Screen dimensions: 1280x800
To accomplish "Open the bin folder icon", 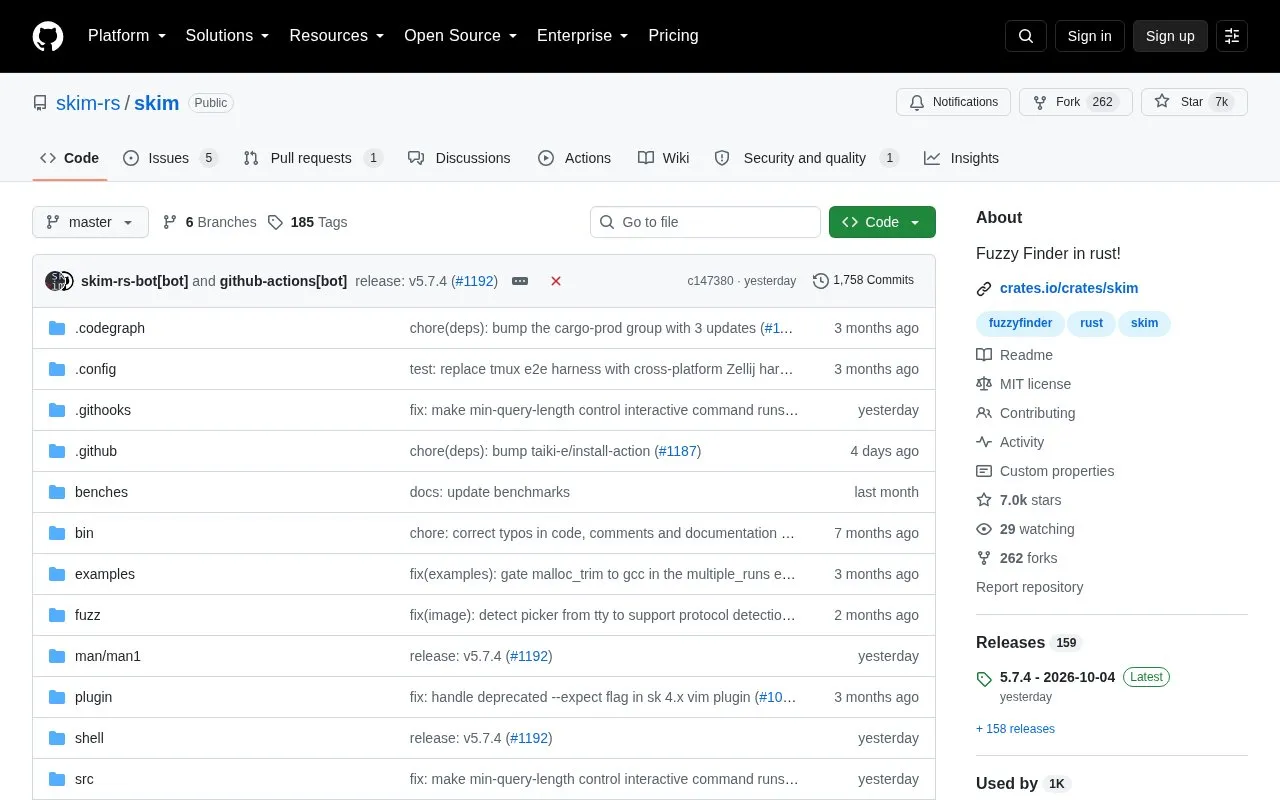I will [x=57, y=533].
